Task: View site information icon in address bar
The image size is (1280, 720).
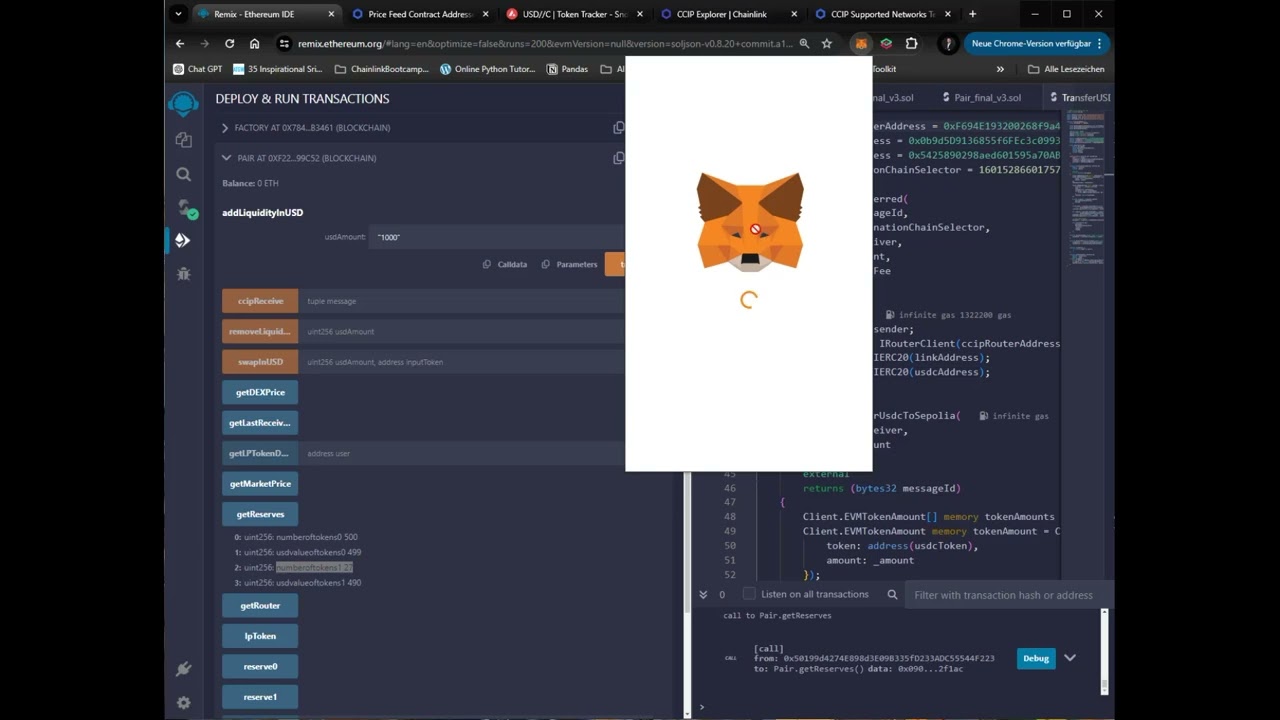Action: [284, 44]
